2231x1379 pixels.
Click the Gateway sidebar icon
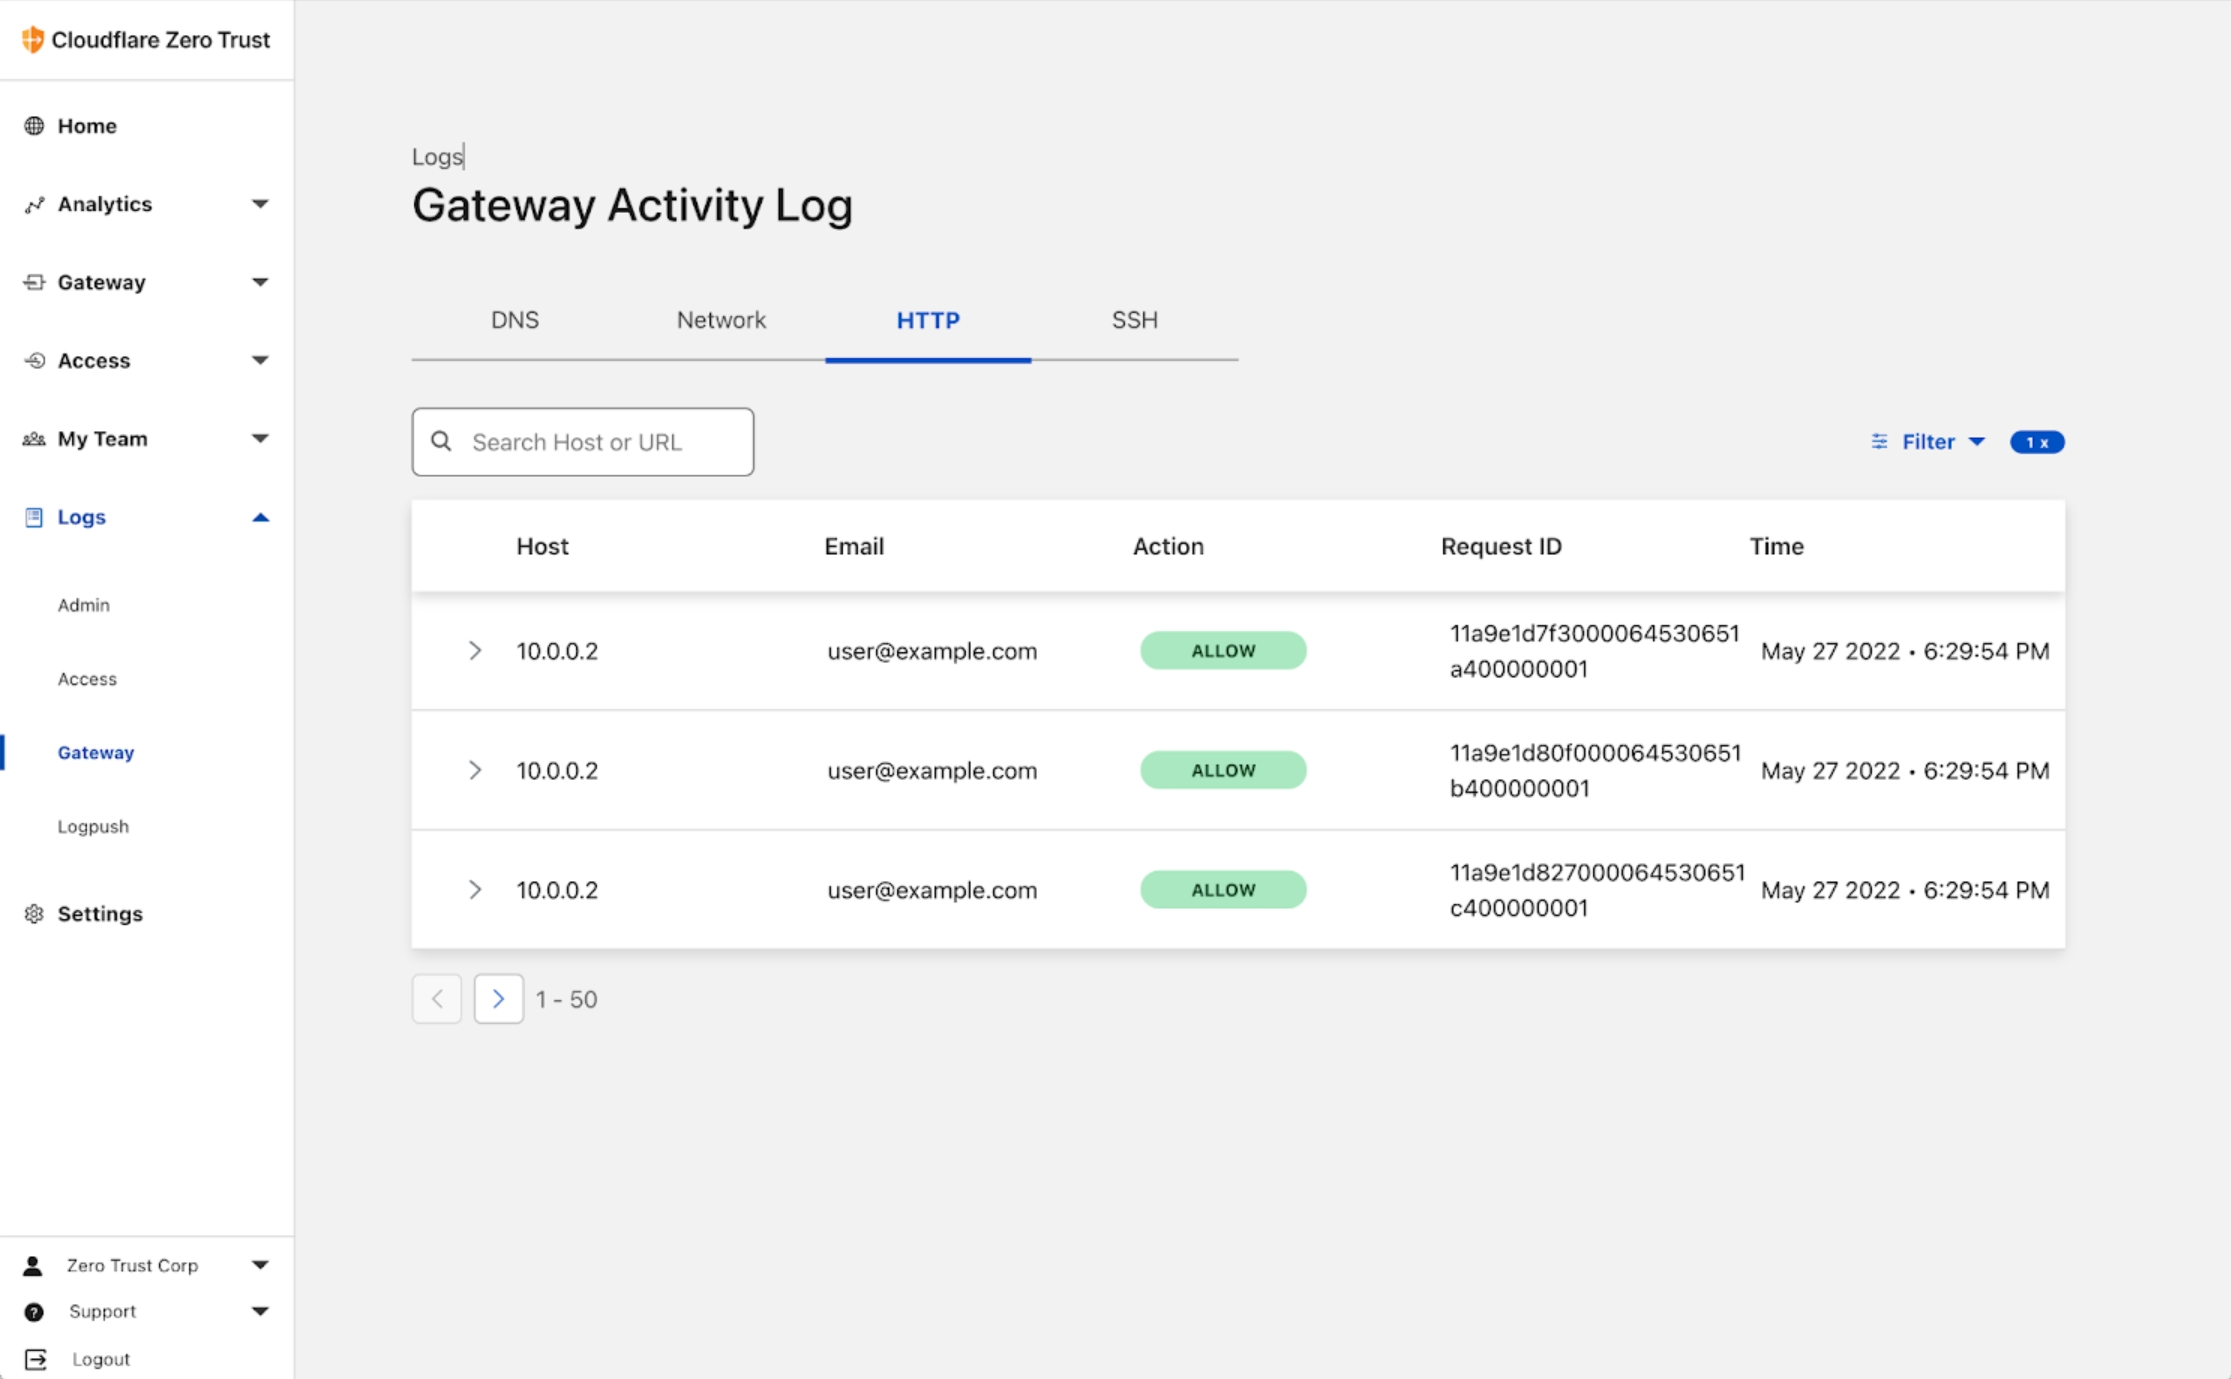(x=33, y=281)
